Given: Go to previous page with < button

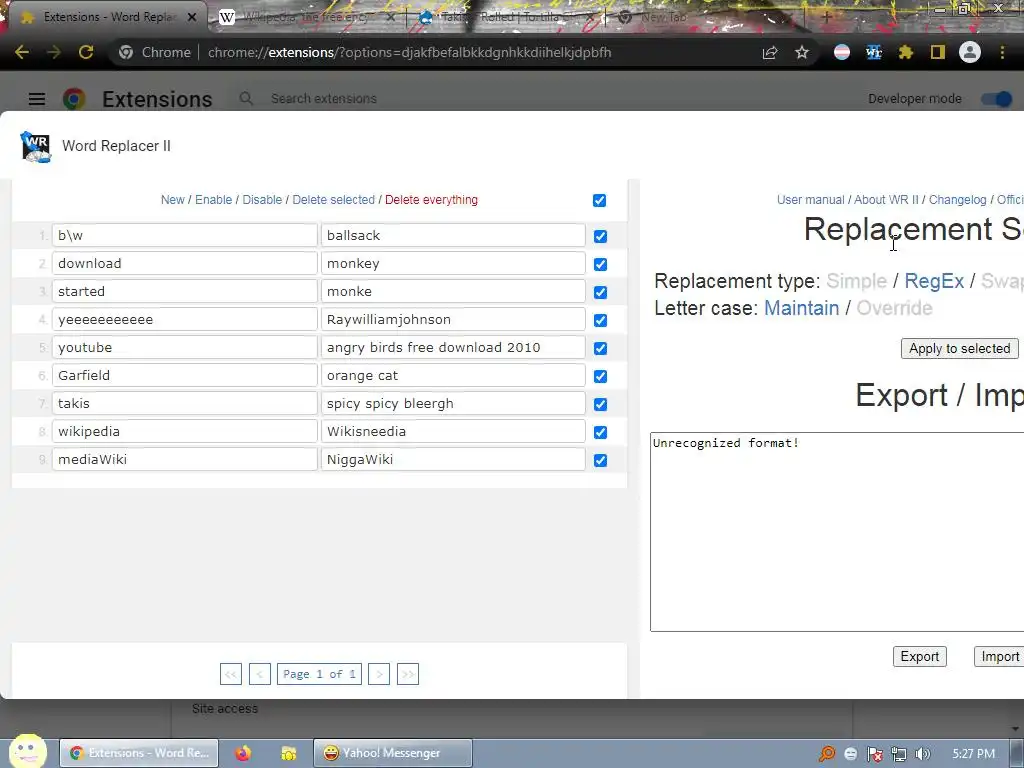Looking at the screenshot, I should (x=260, y=674).
